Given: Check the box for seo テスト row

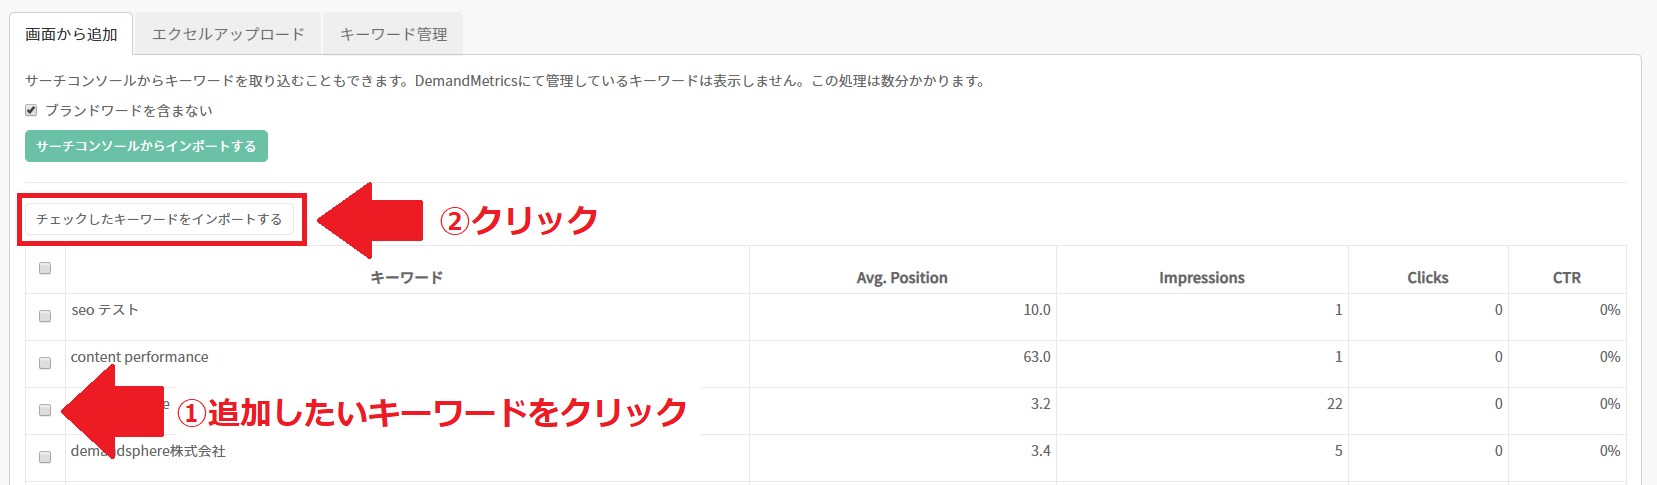Looking at the screenshot, I should click(x=45, y=316).
